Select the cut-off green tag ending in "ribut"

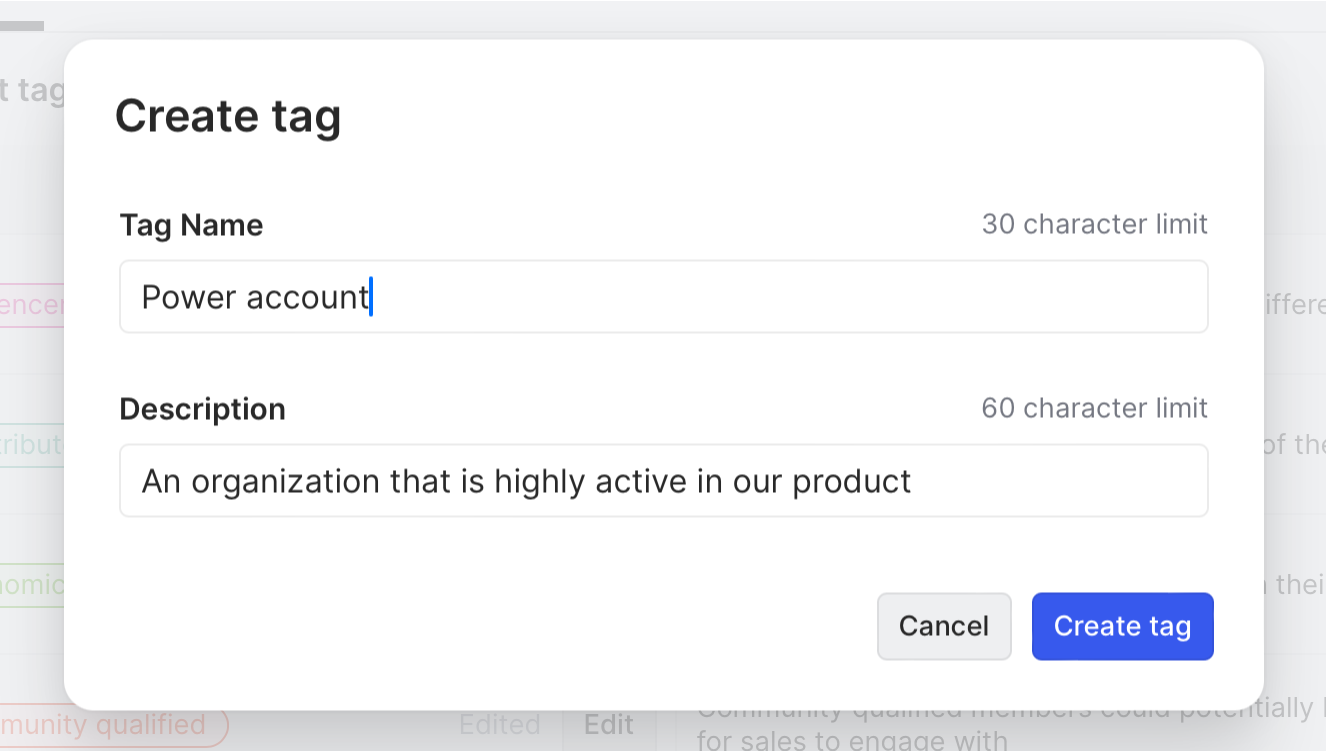(x=32, y=445)
